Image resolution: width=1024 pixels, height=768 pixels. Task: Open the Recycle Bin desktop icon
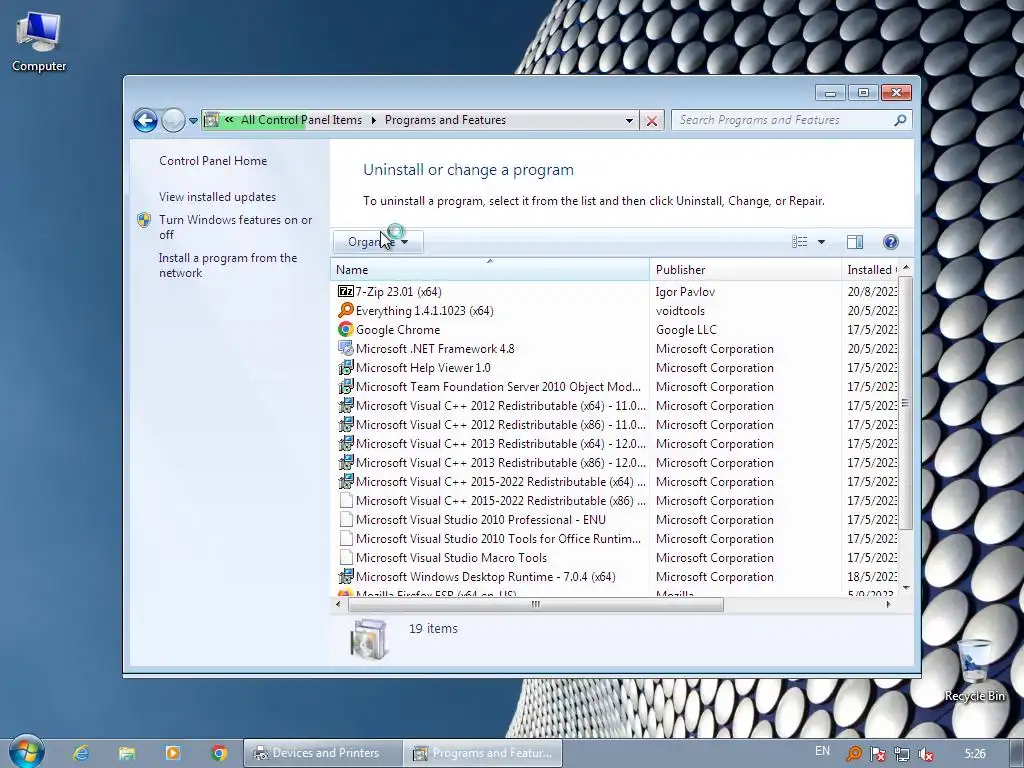pos(974,670)
